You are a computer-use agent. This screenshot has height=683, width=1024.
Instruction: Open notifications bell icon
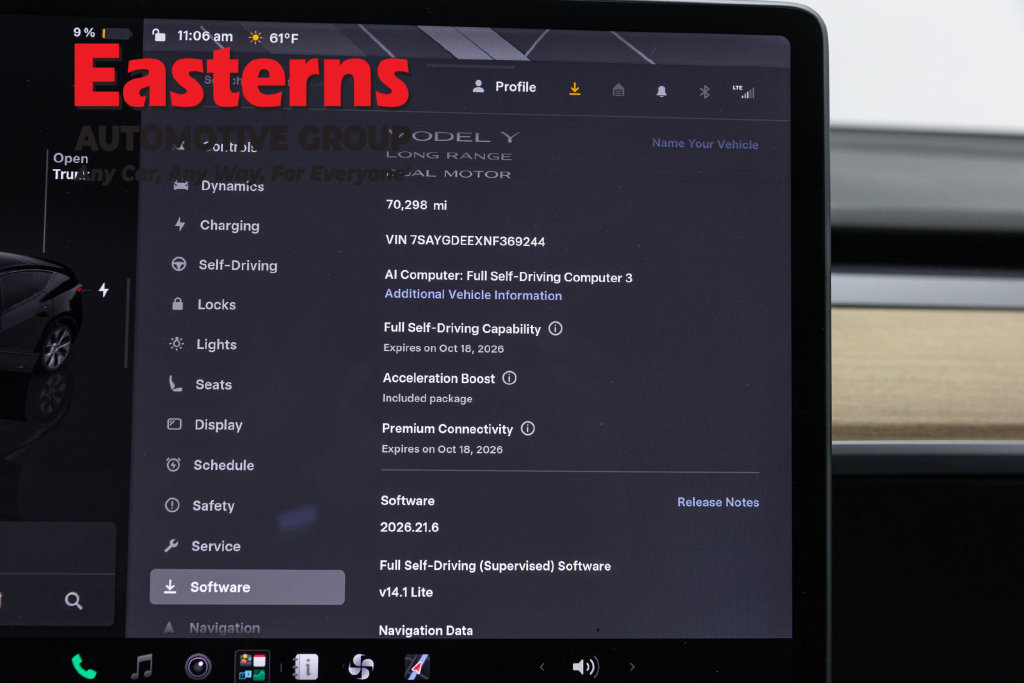(x=662, y=91)
